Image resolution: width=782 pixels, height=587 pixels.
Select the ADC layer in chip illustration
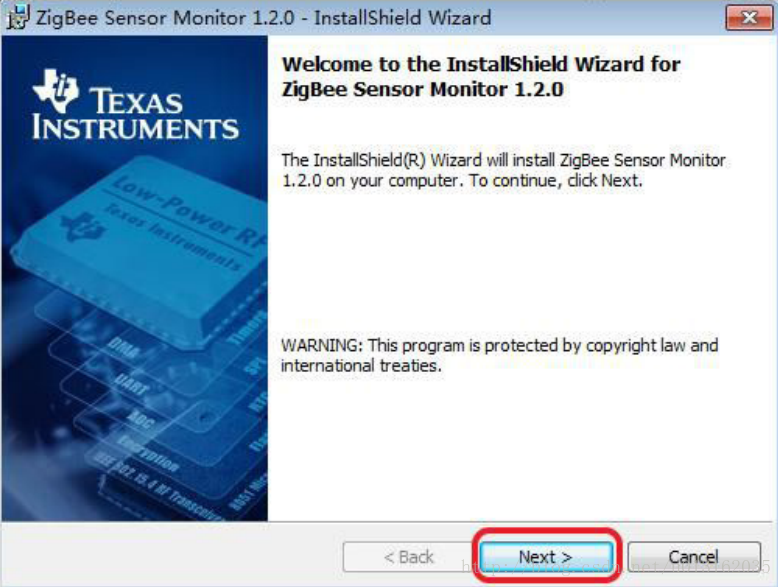coord(140,418)
